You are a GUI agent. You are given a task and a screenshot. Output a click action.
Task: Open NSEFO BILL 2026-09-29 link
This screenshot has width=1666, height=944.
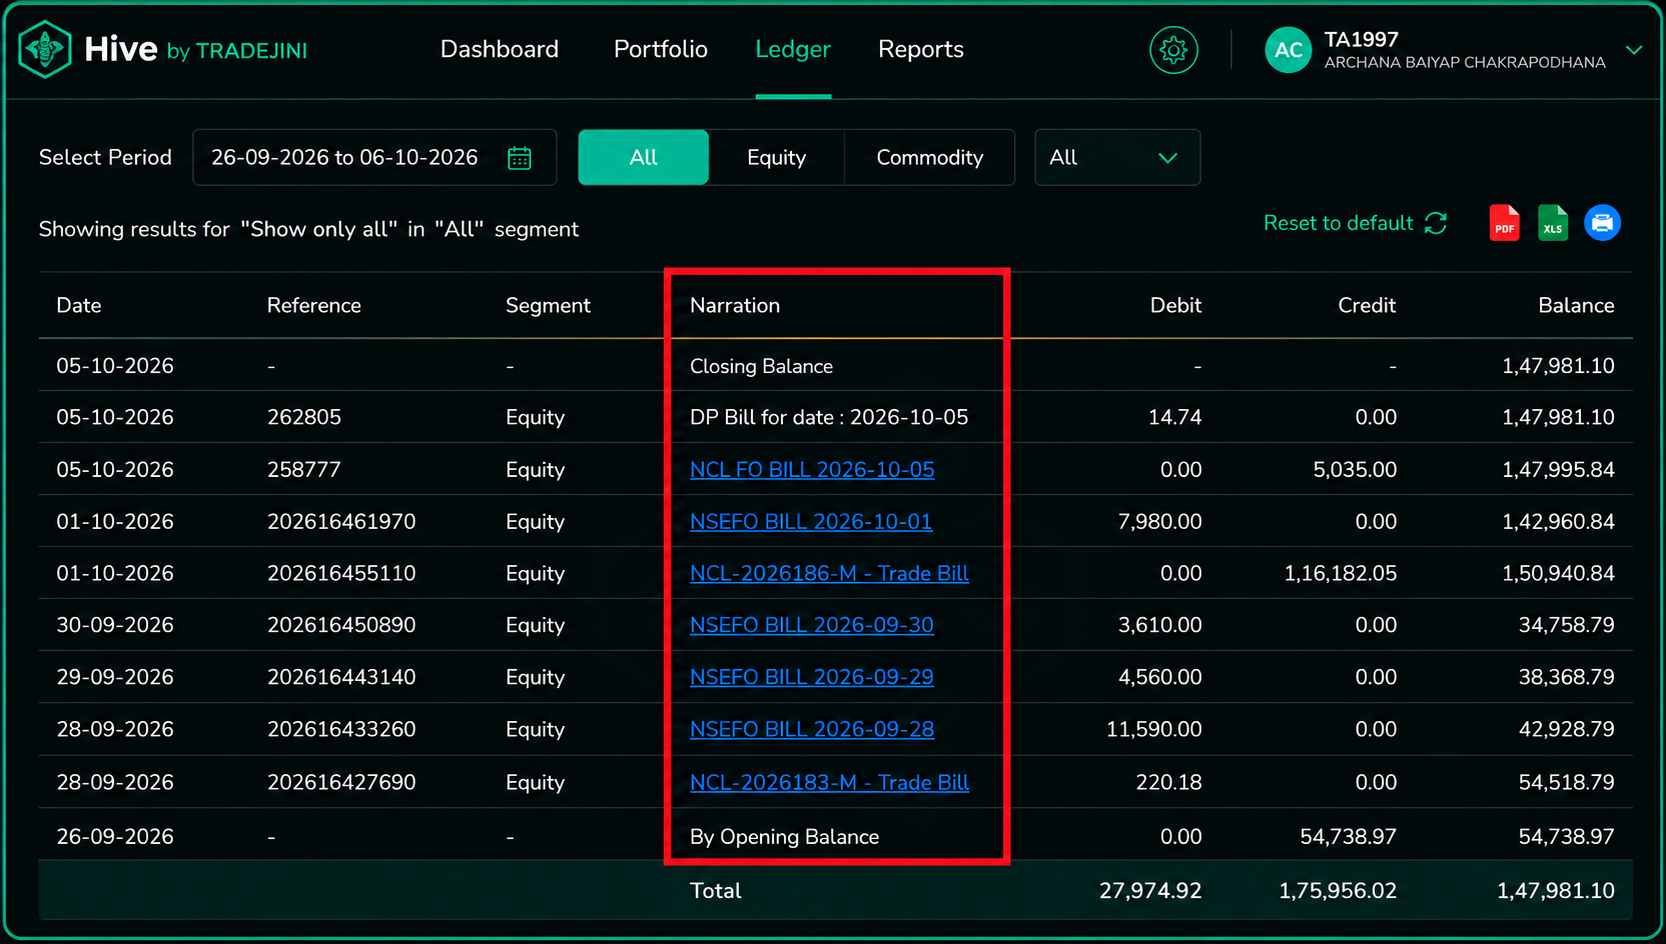[x=812, y=677]
